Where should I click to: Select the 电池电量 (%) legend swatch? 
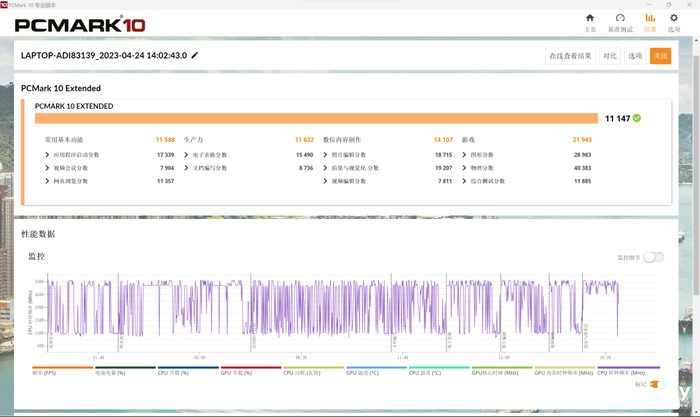click(125, 367)
